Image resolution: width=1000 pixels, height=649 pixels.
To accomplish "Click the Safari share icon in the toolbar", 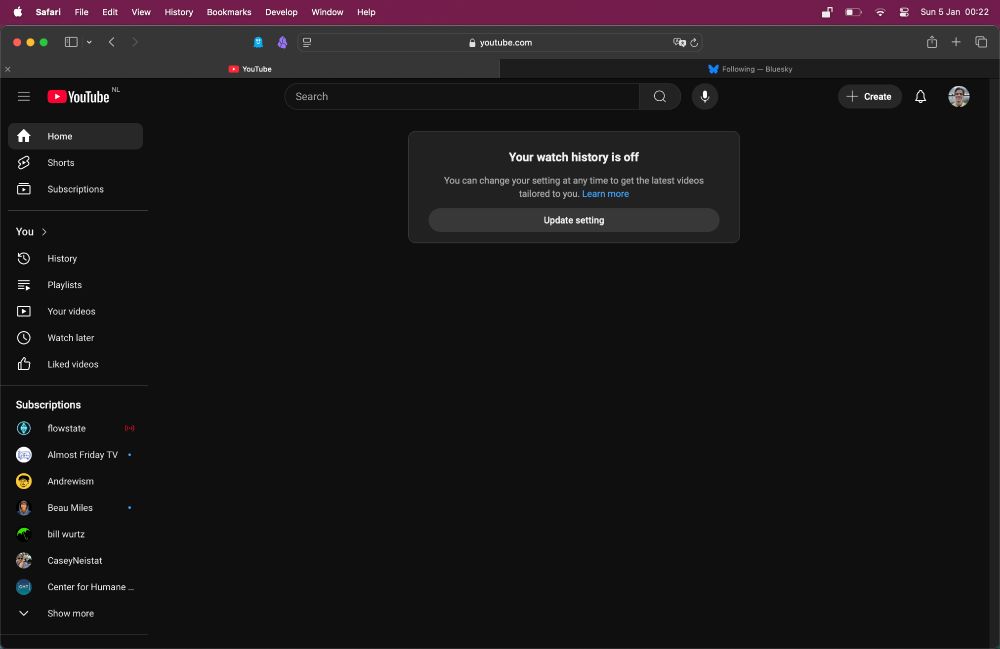I will [x=931, y=42].
